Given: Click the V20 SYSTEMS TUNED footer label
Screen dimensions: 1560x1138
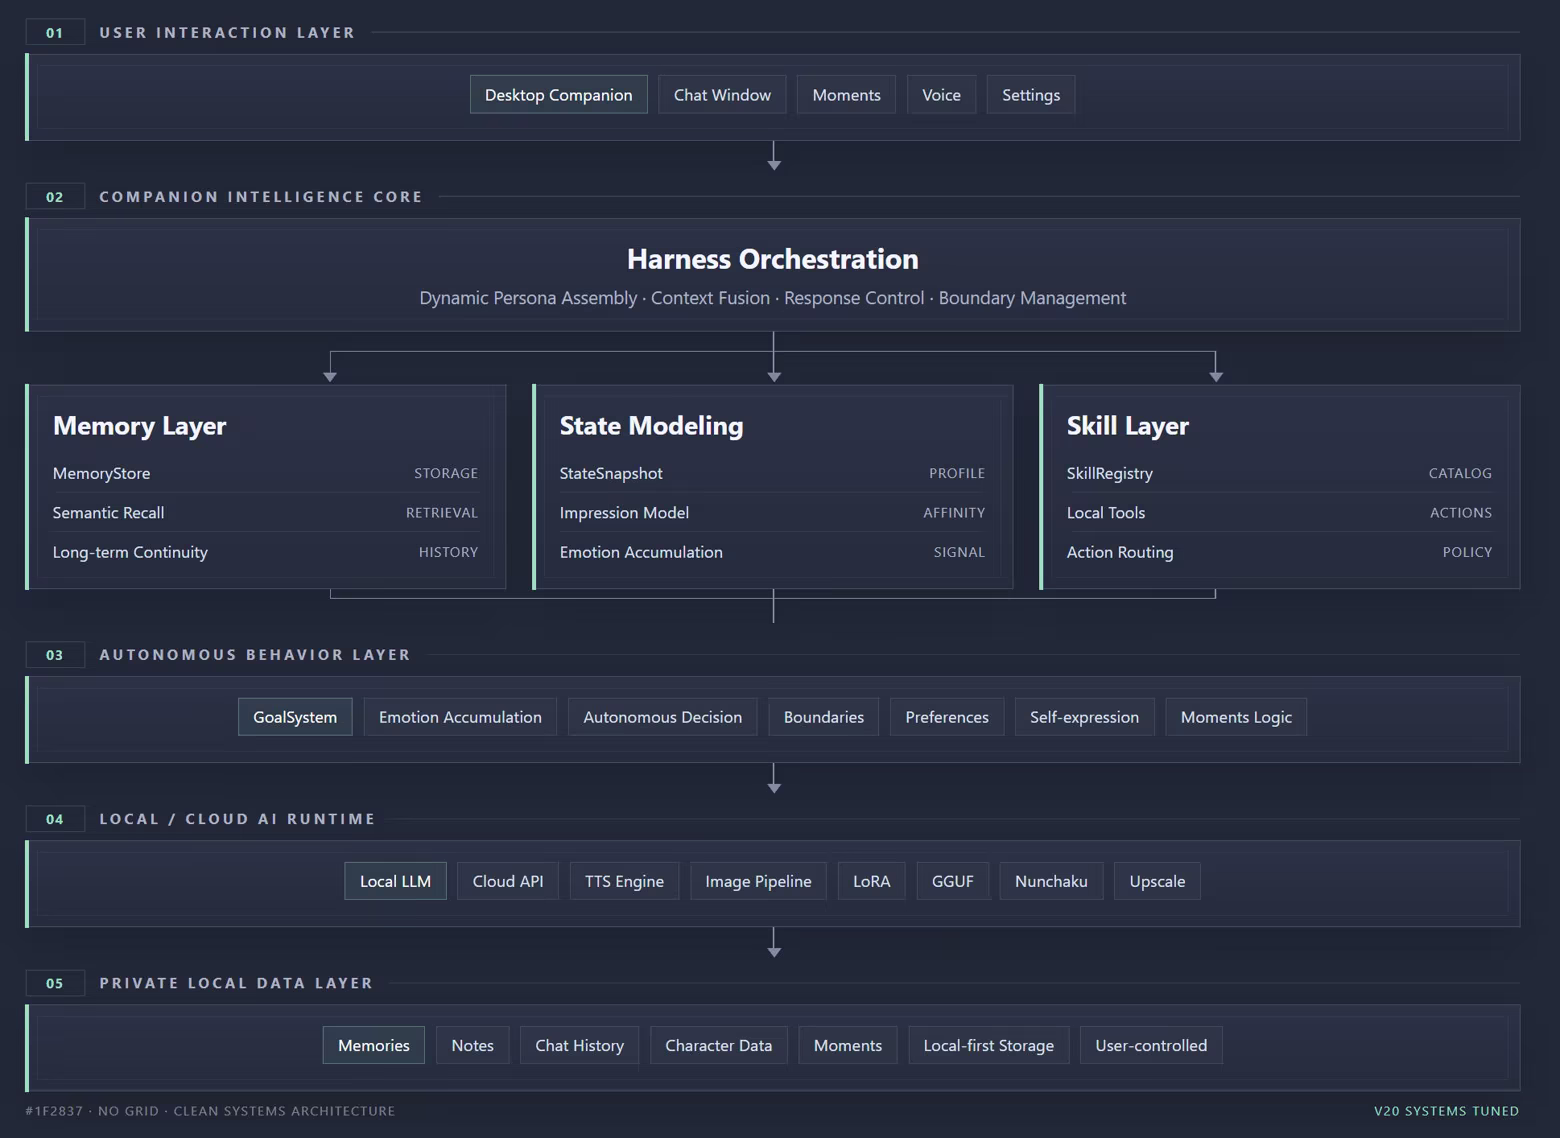Looking at the screenshot, I should pyautogui.click(x=1446, y=1111).
